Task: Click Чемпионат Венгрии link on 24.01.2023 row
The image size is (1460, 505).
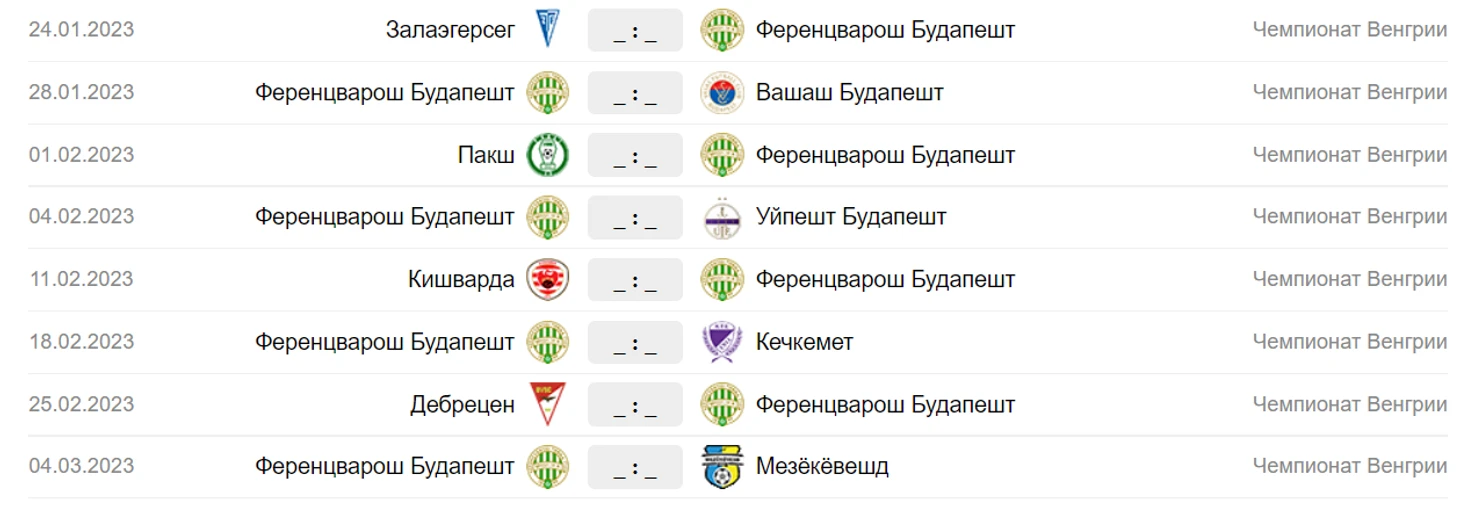Action: pos(1349,30)
